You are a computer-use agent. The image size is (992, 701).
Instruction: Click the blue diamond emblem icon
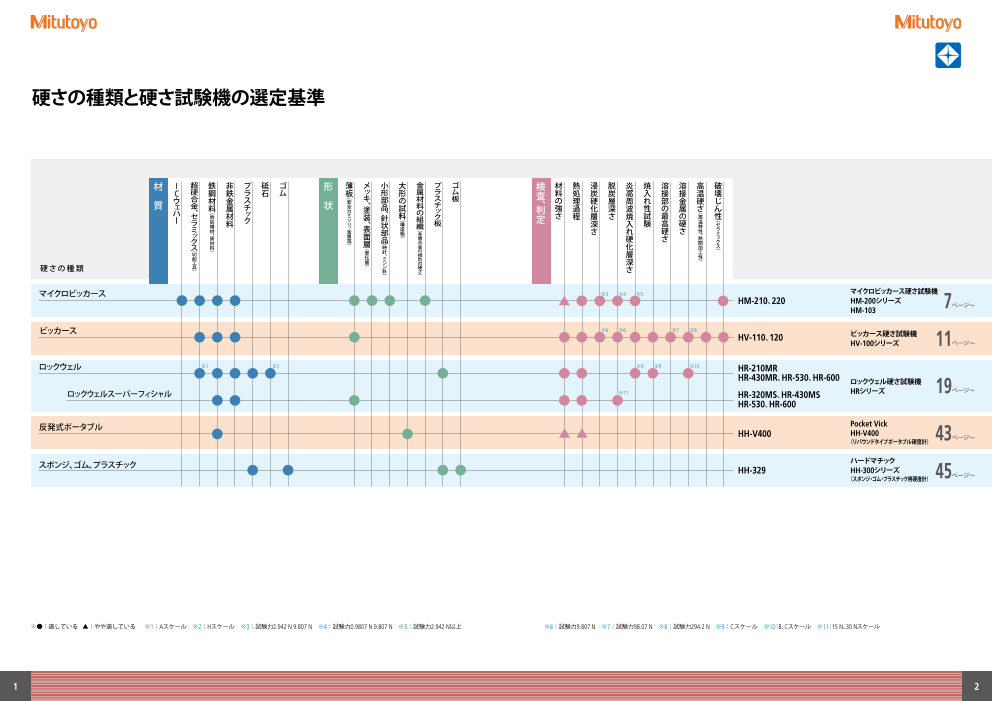(948, 55)
